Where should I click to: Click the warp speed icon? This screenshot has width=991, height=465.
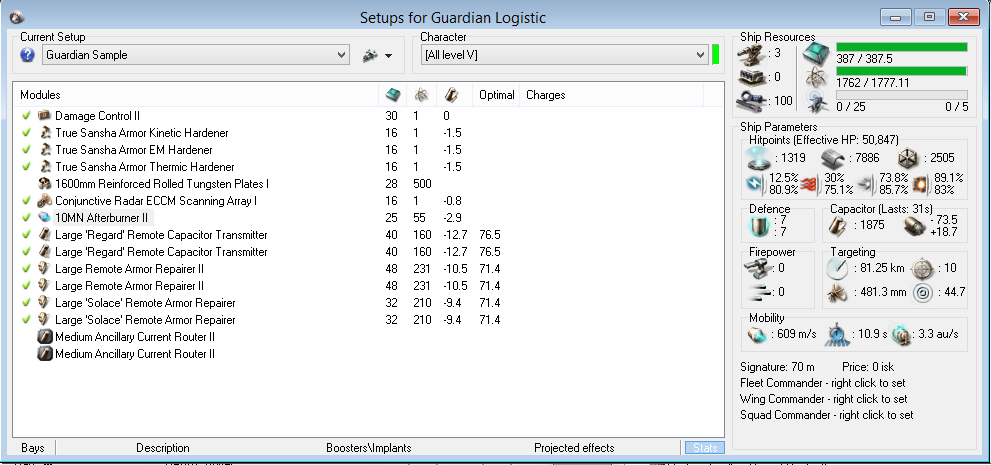coord(901,334)
